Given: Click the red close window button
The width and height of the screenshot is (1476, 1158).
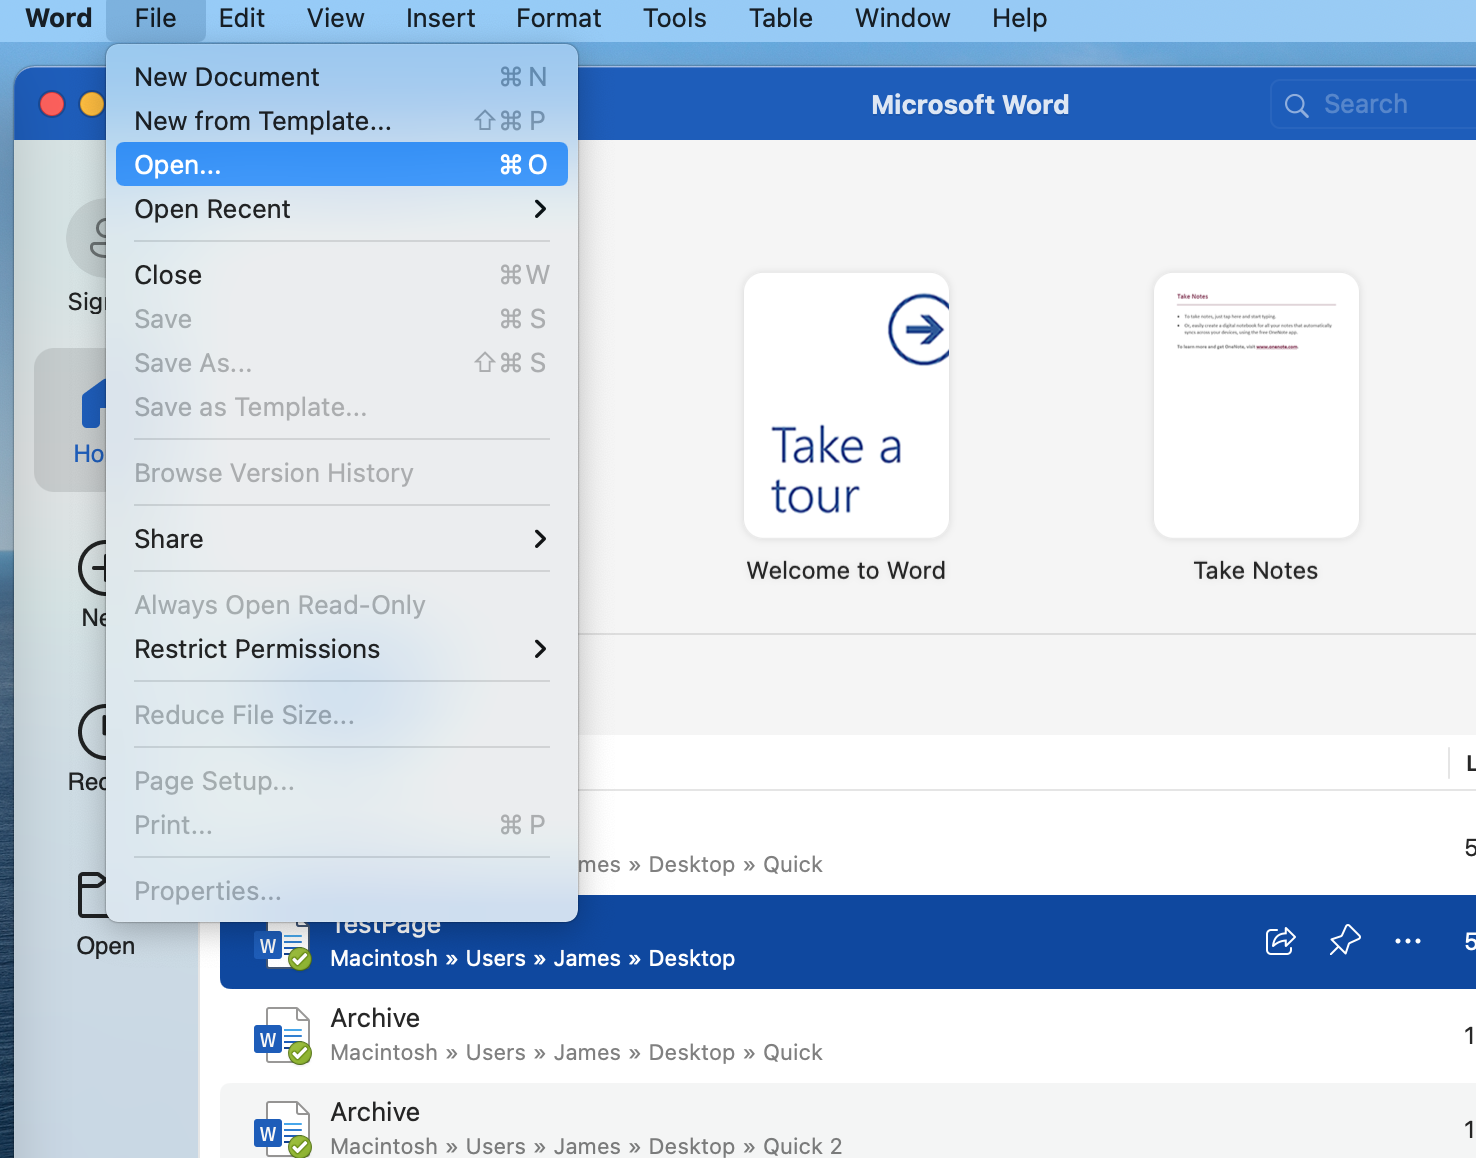Looking at the screenshot, I should 52,104.
